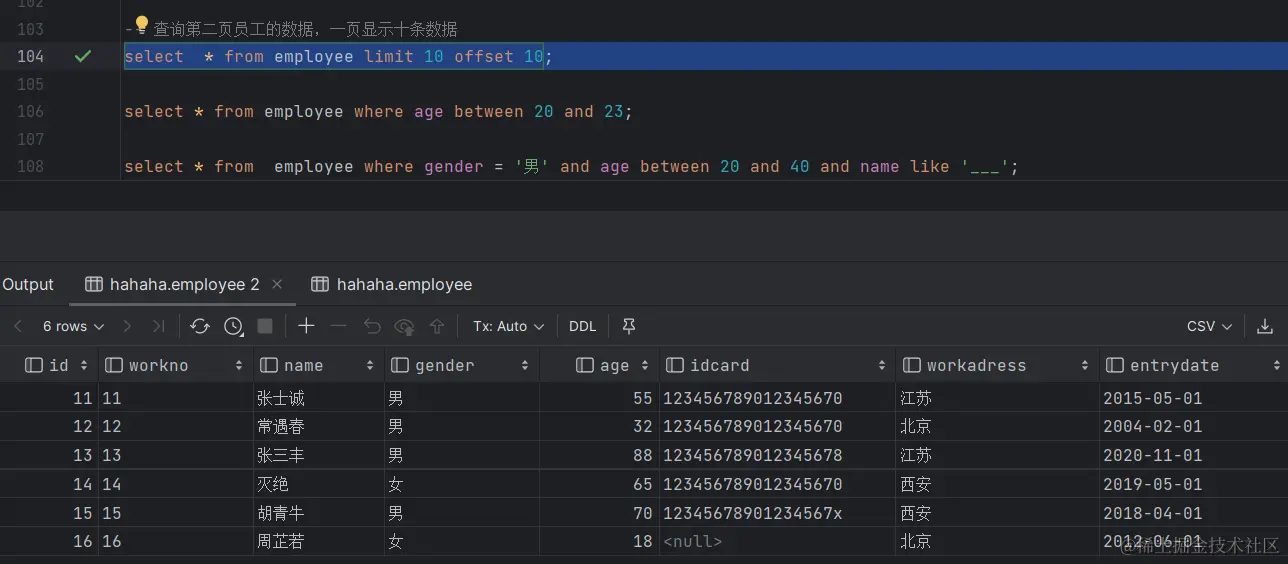Toggle sort on the age column
1288x564 pixels.
(644, 366)
